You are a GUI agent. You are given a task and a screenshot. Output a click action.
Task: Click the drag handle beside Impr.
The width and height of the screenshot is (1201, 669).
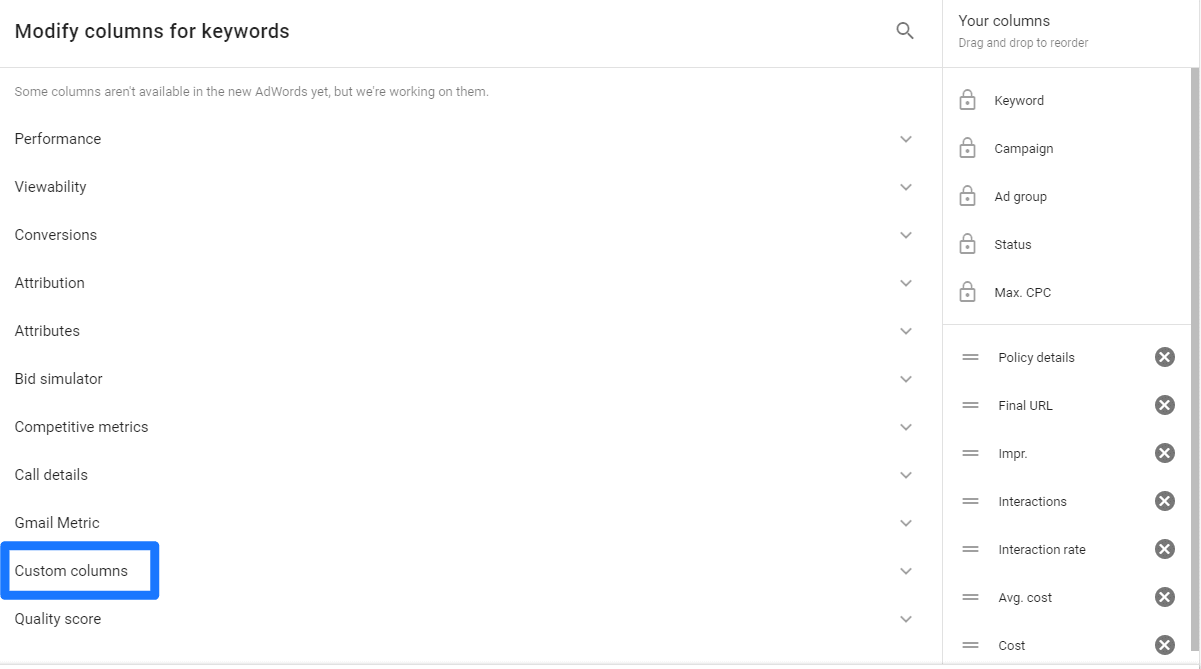tap(970, 453)
